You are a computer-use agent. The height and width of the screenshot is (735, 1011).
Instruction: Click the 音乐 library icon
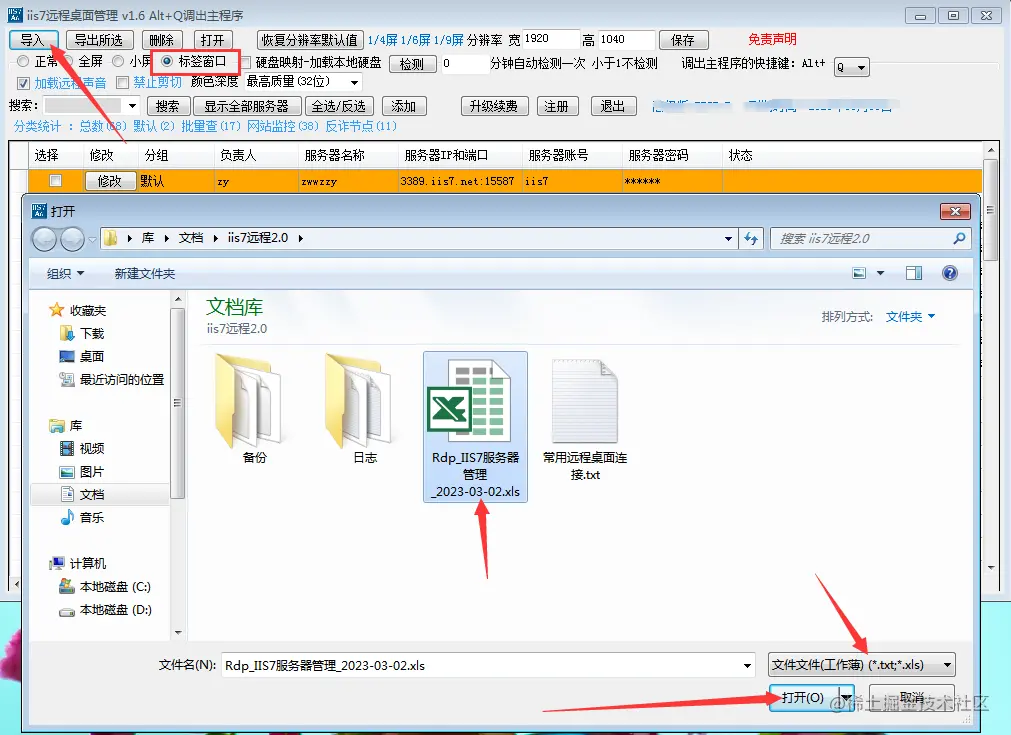(x=66, y=517)
